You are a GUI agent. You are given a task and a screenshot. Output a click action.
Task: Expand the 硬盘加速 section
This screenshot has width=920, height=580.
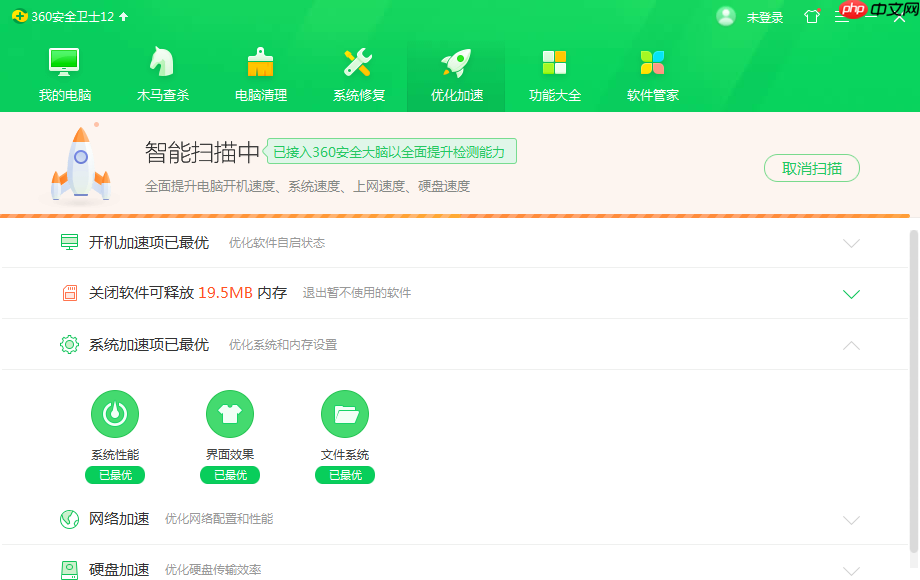point(851,571)
